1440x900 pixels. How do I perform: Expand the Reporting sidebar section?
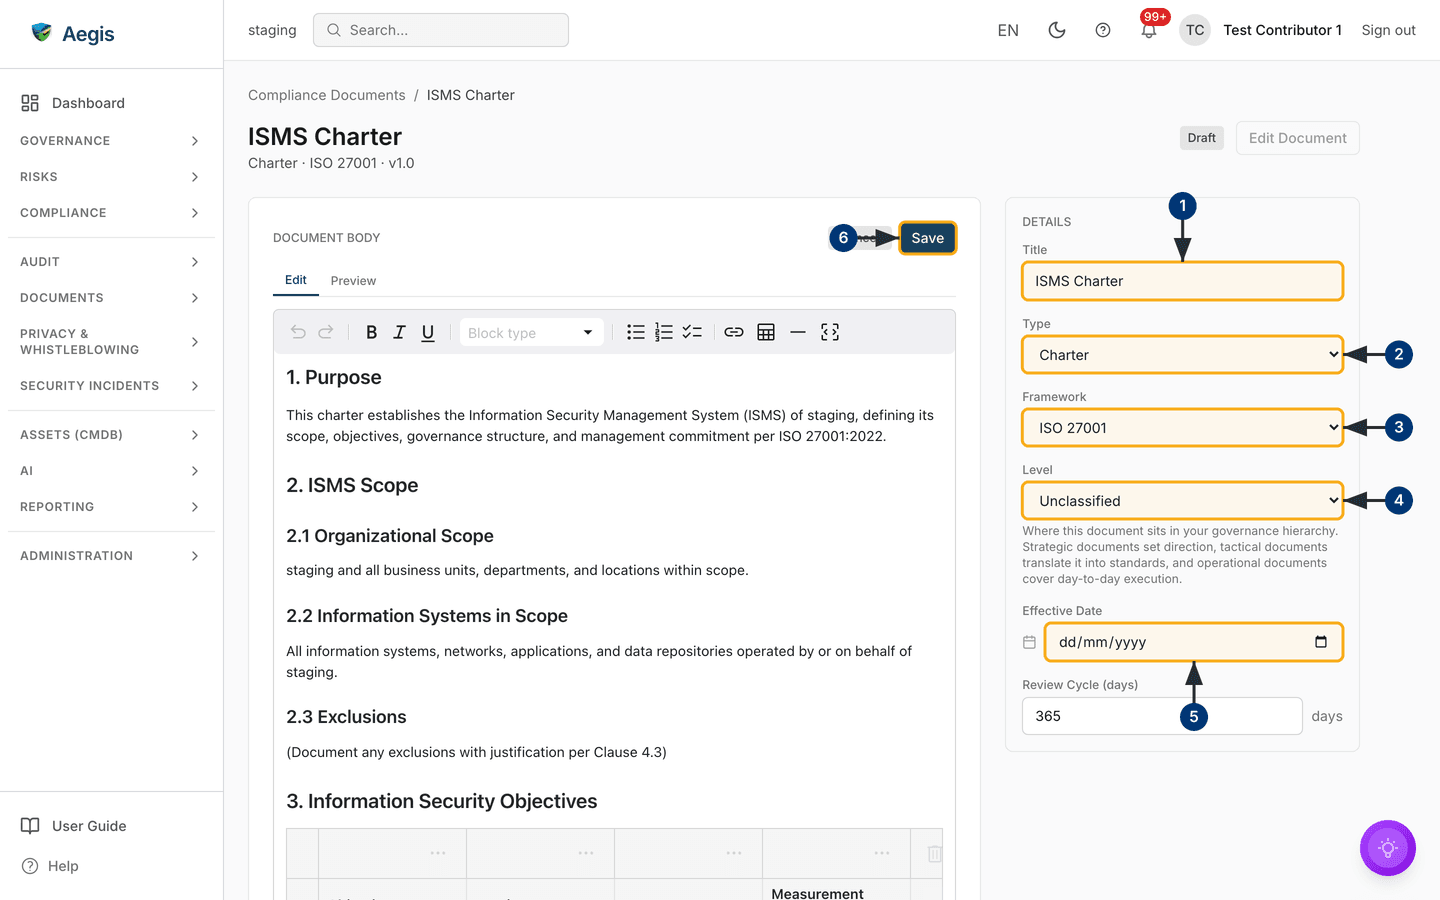coord(110,507)
